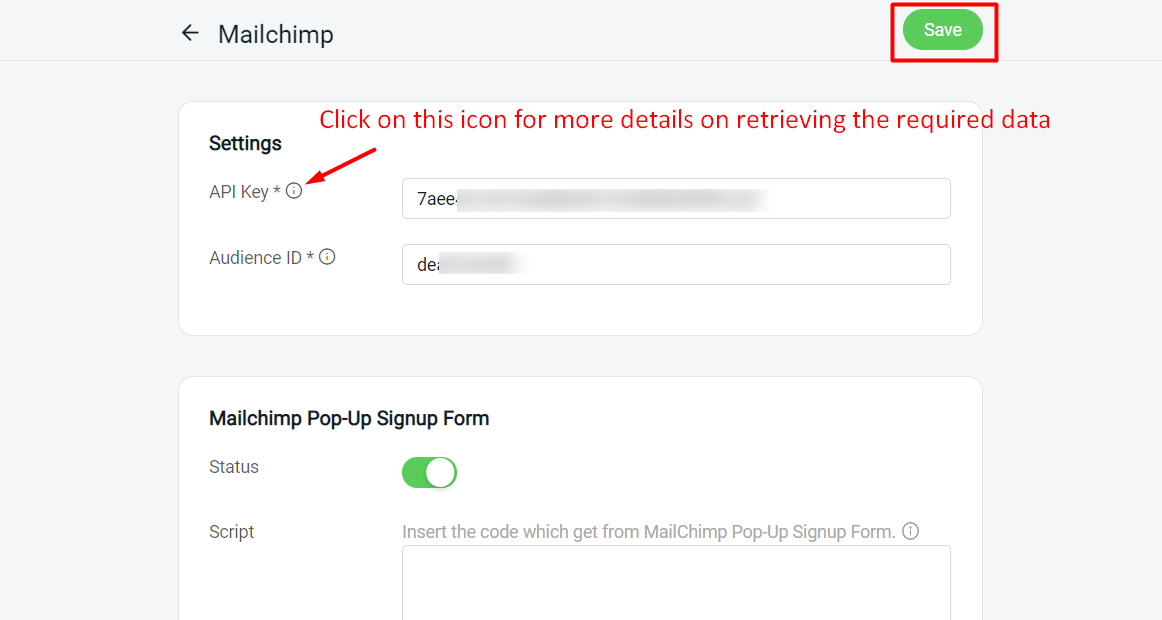Image resolution: width=1162 pixels, height=620 pixels.
Task: Click the Mailchimp page title
Action: coord(276,34)
